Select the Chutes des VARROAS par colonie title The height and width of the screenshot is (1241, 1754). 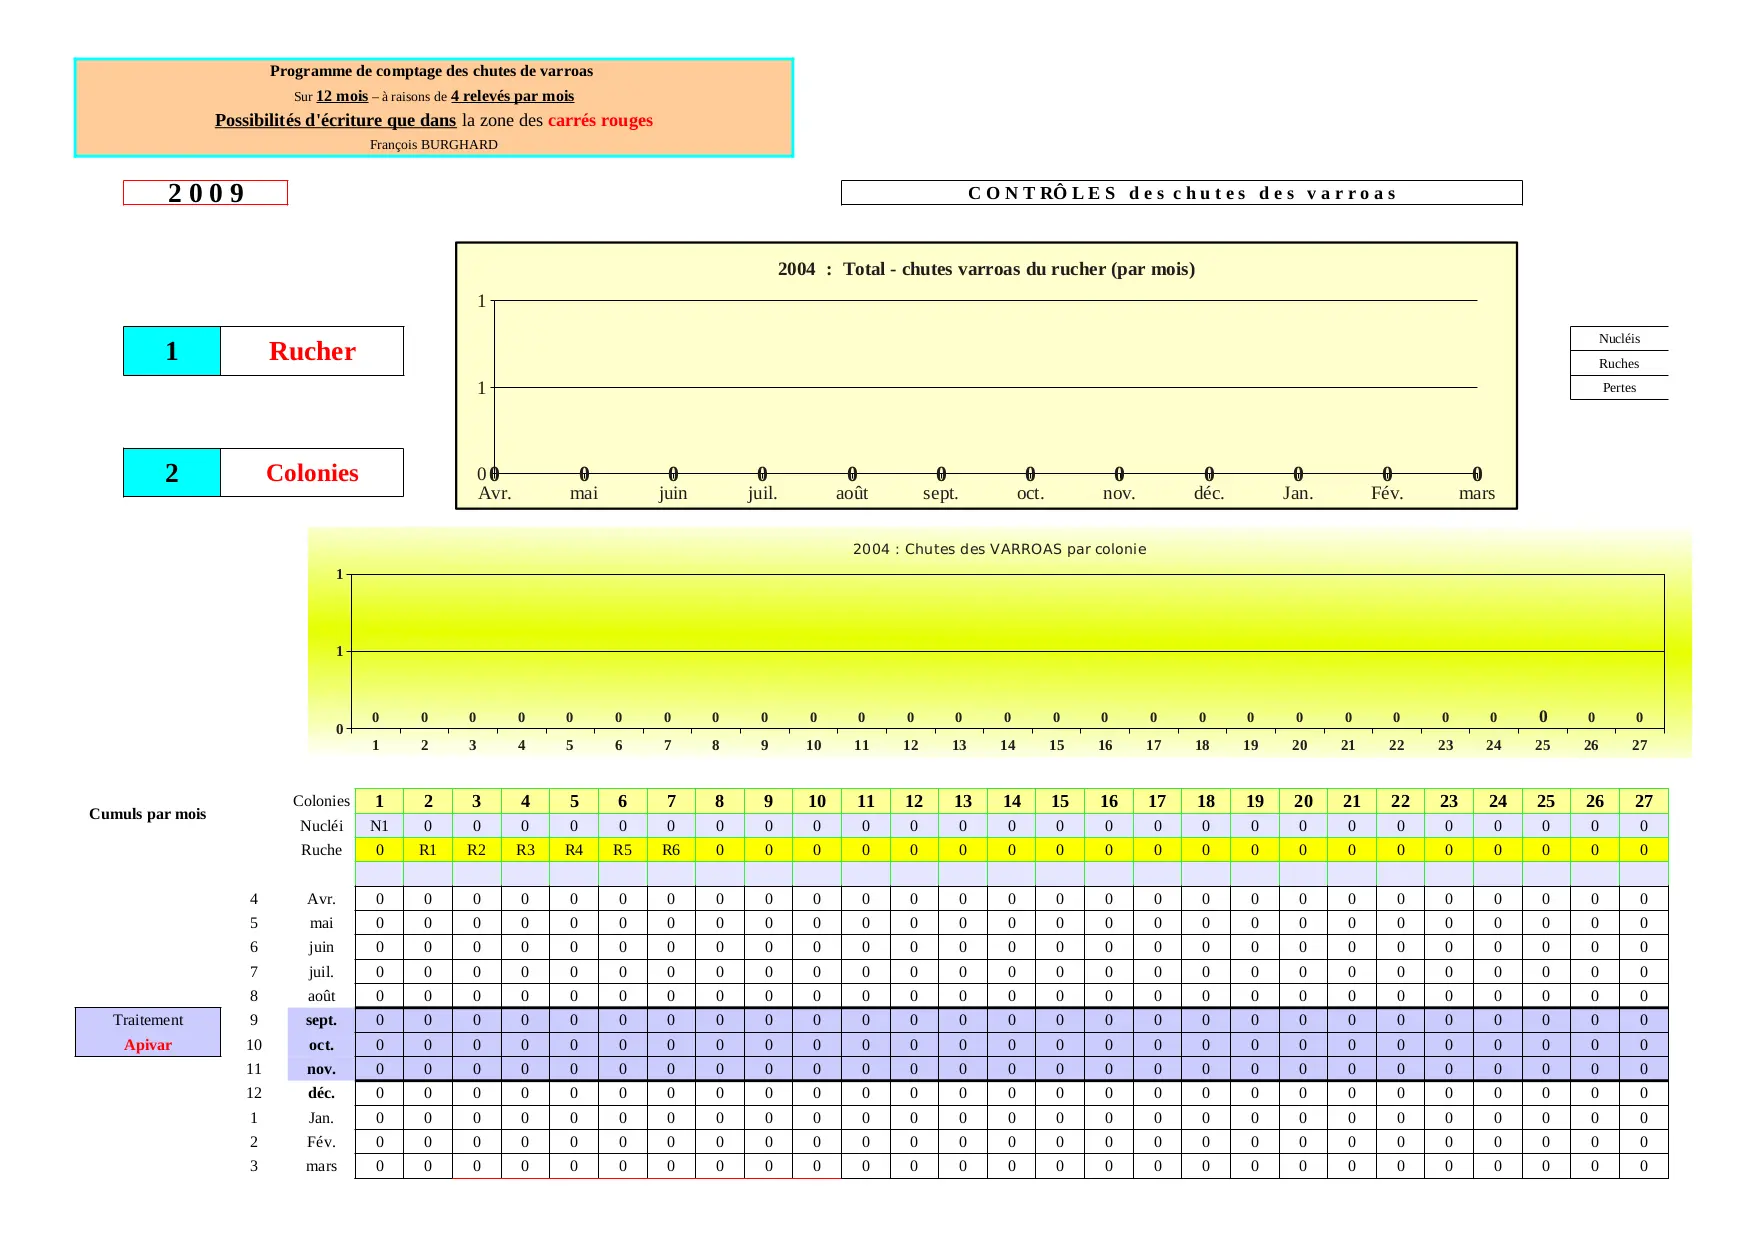[999, 549]
